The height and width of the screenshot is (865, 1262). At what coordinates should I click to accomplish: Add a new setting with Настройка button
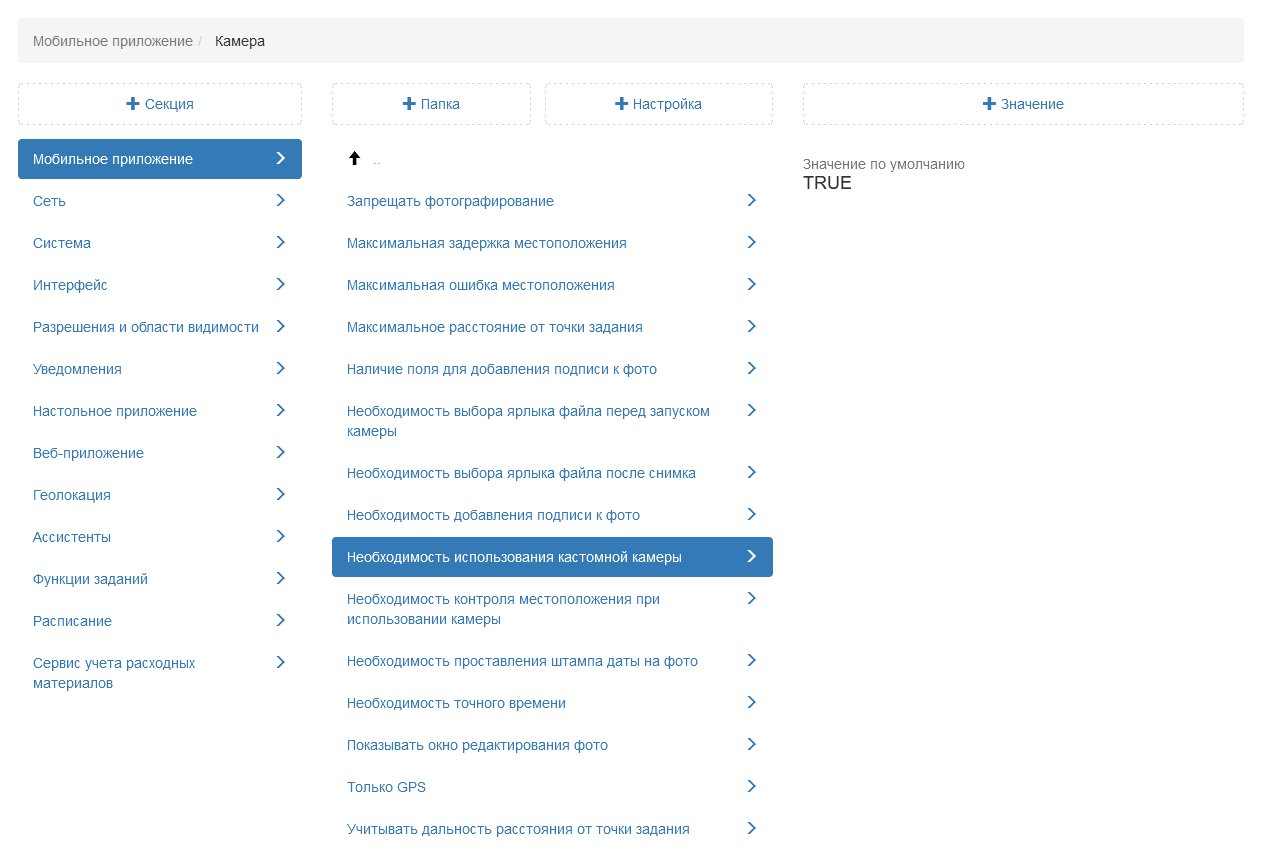(x=659, y=104)
